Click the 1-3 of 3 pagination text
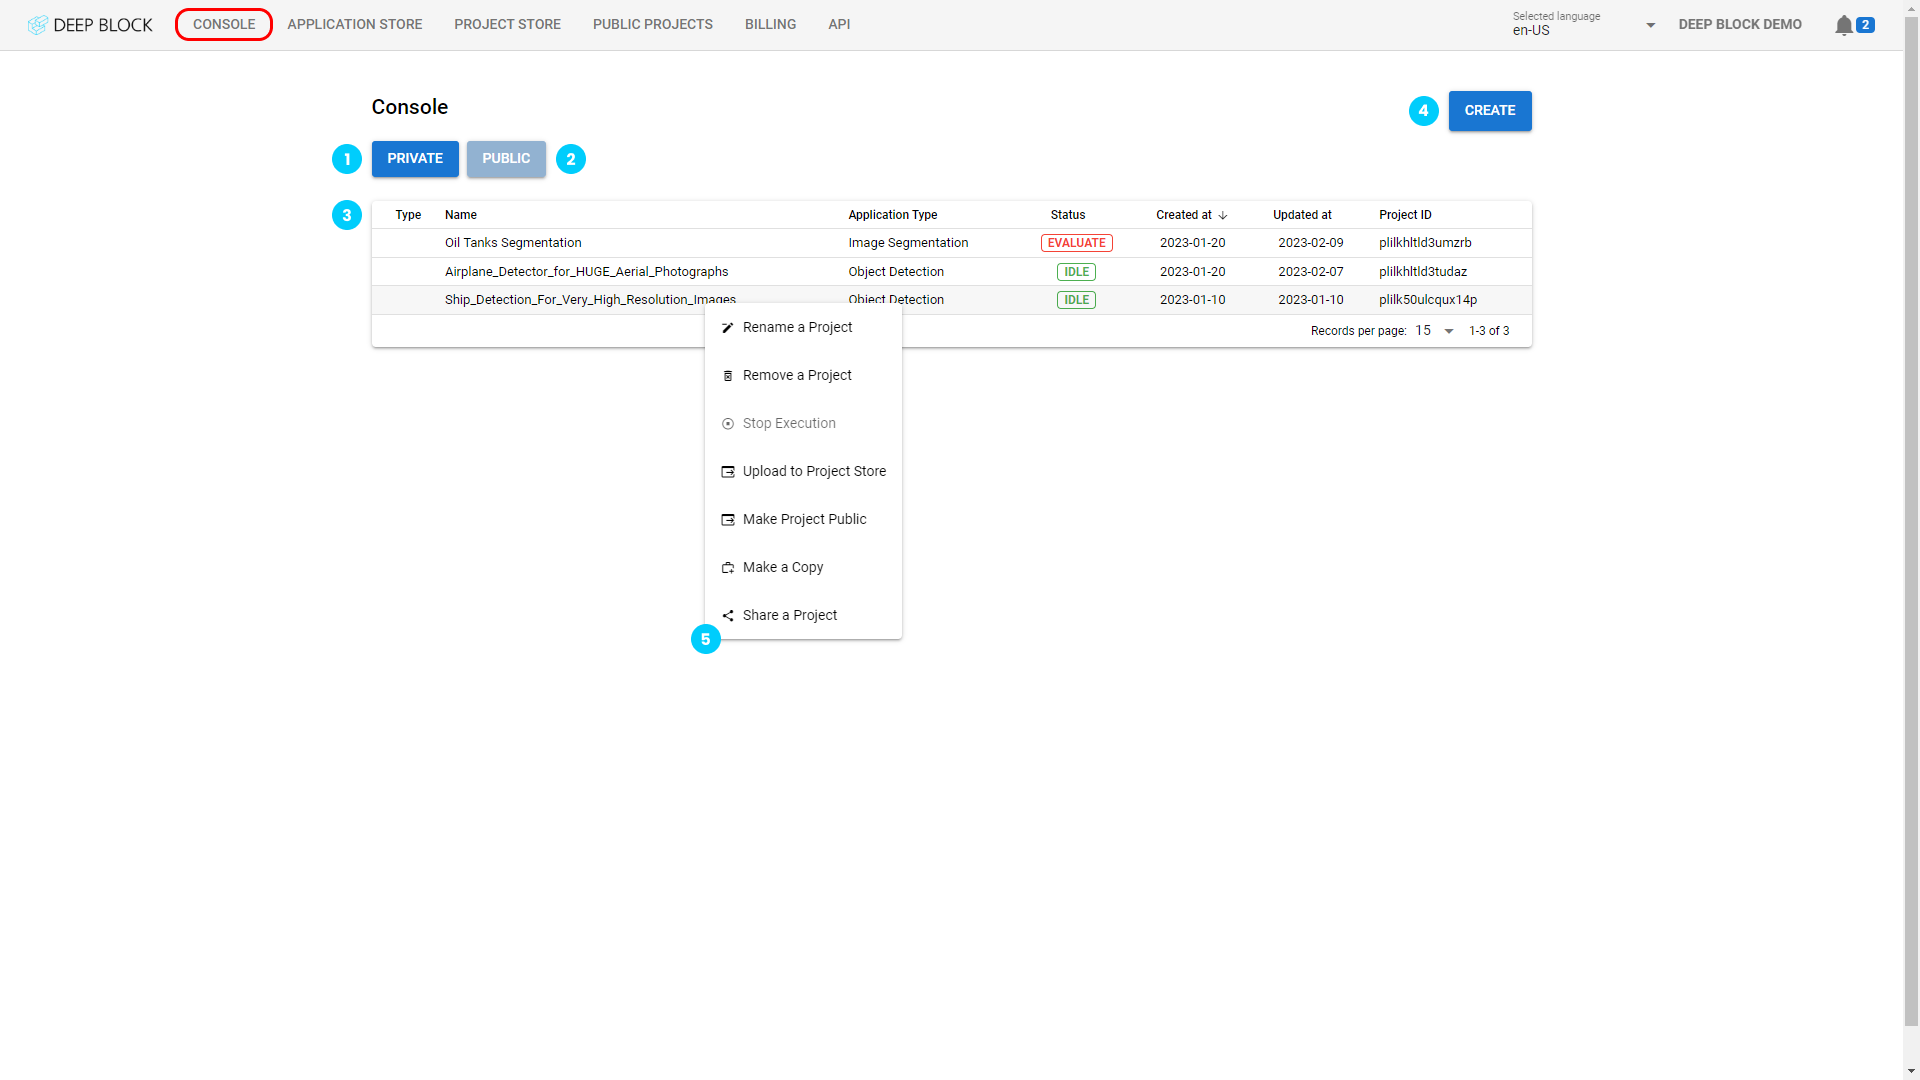The width and height of the screenshot is (1920, 1080). coord(1489,331)
